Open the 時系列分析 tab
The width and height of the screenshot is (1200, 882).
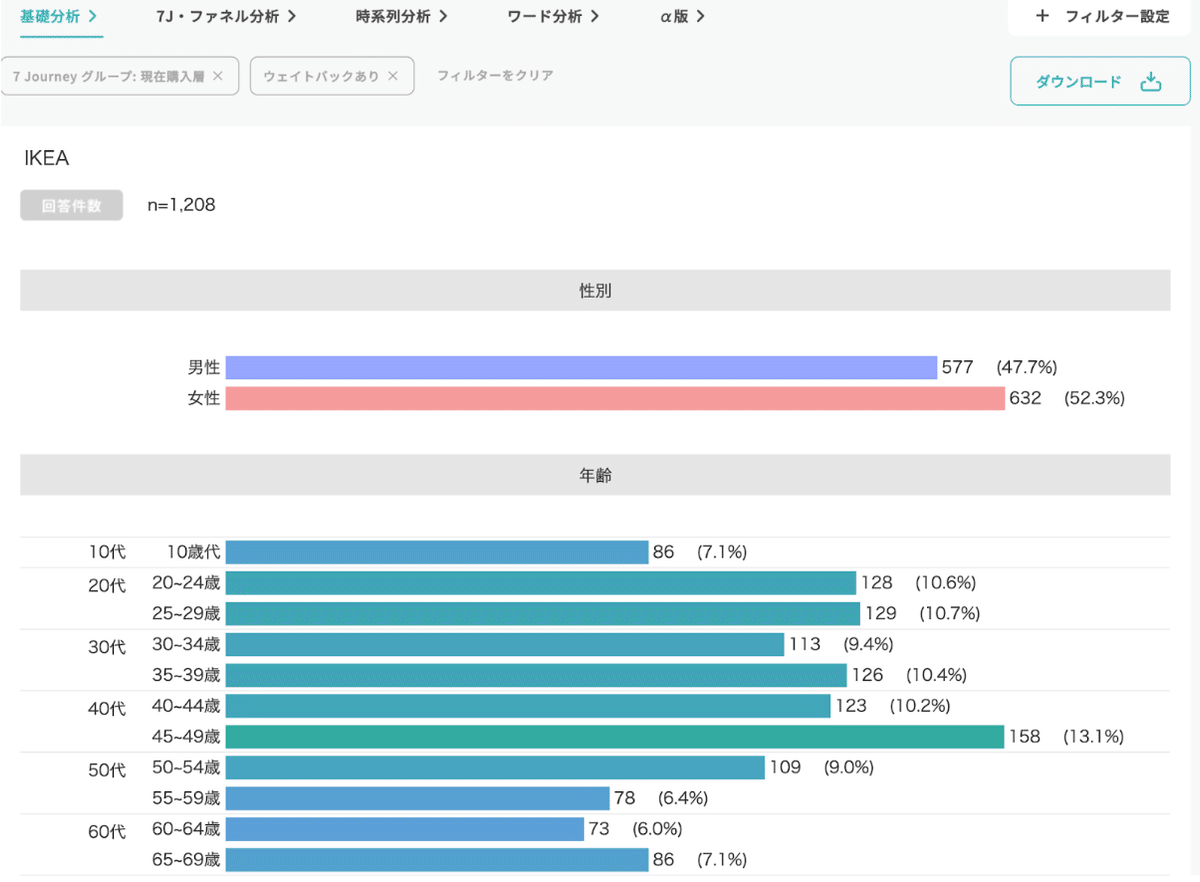tap(401, 16)
